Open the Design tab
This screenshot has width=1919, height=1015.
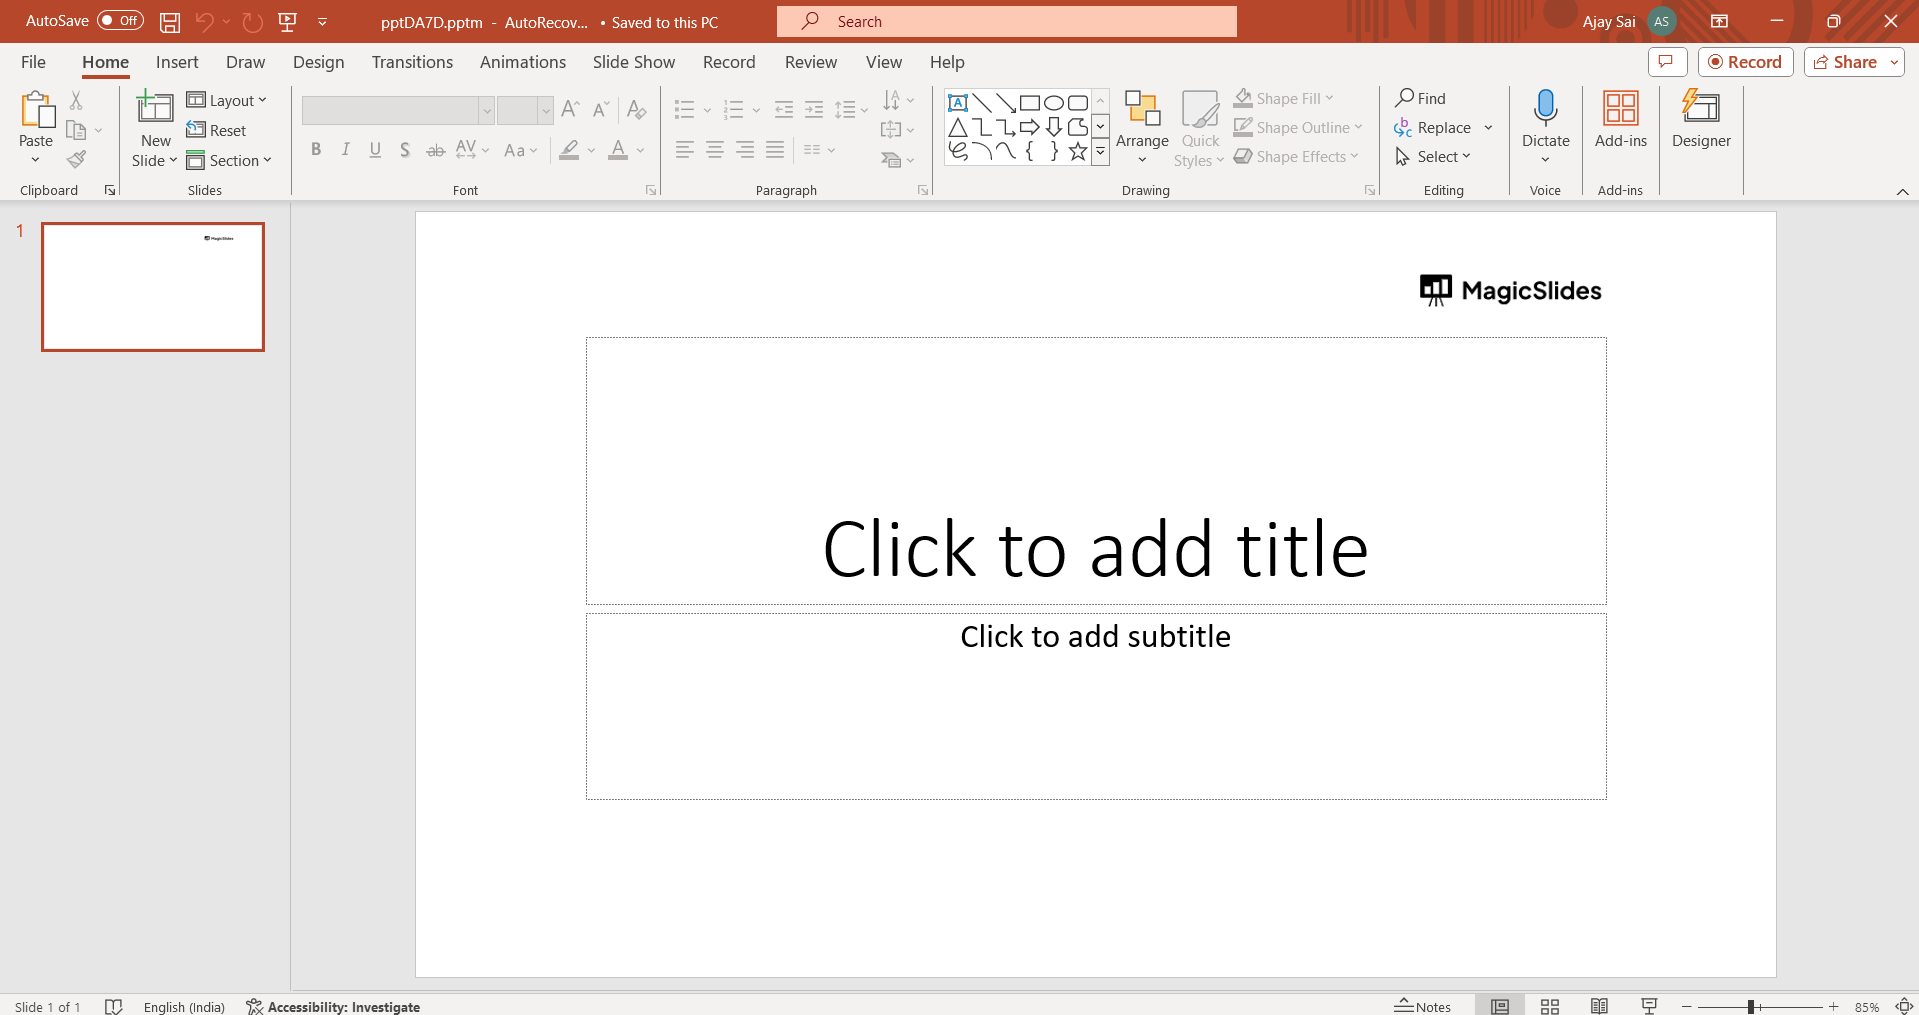(318, 62)
